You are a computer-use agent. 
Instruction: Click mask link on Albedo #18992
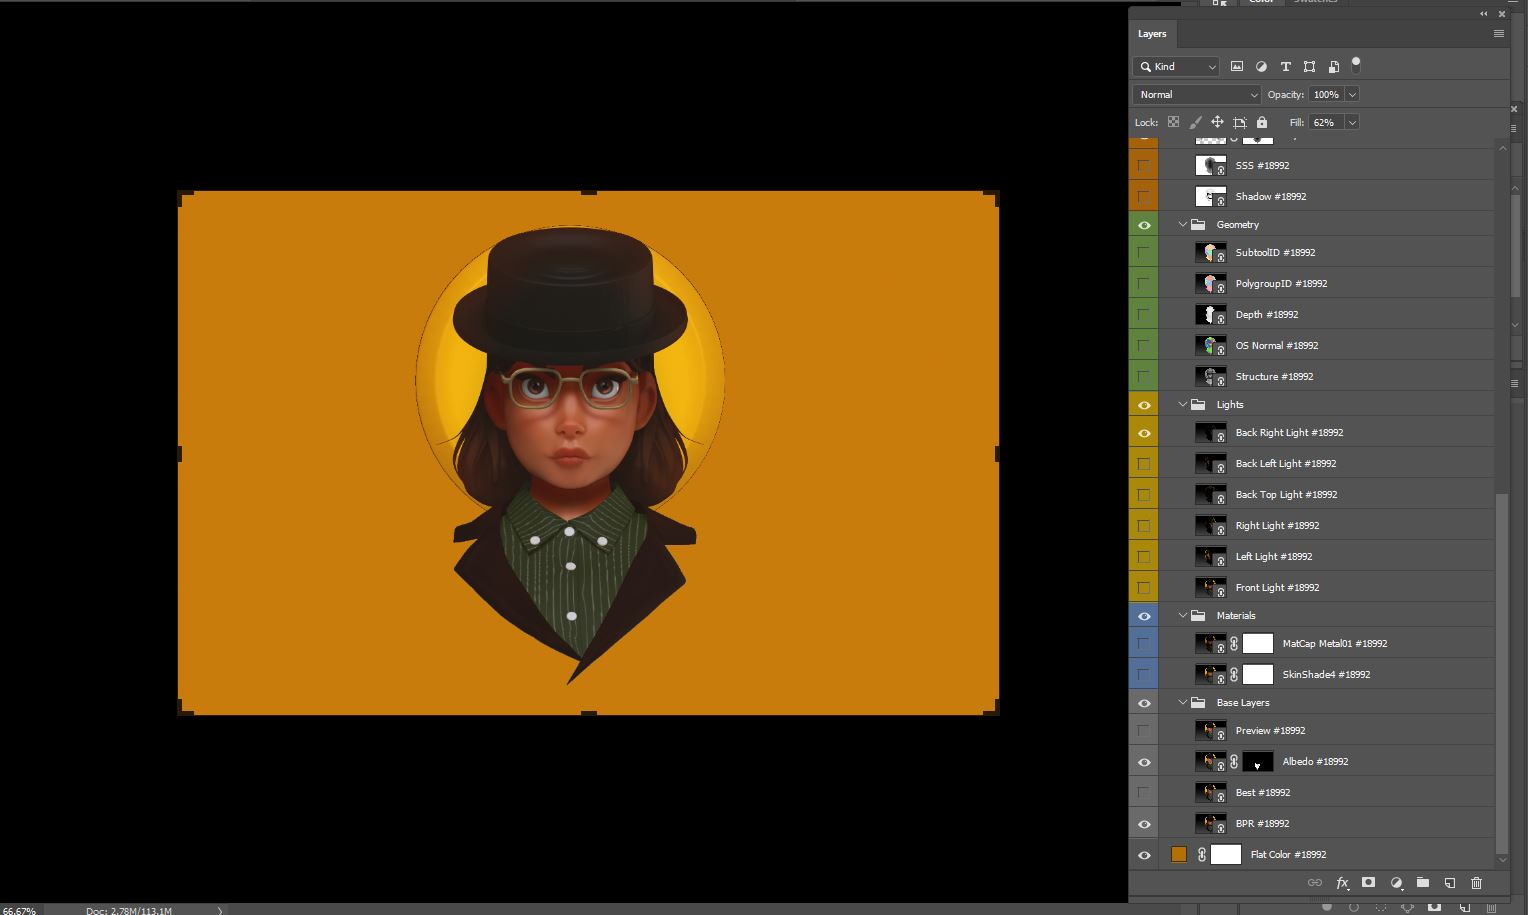click(x=1234, y=762)
